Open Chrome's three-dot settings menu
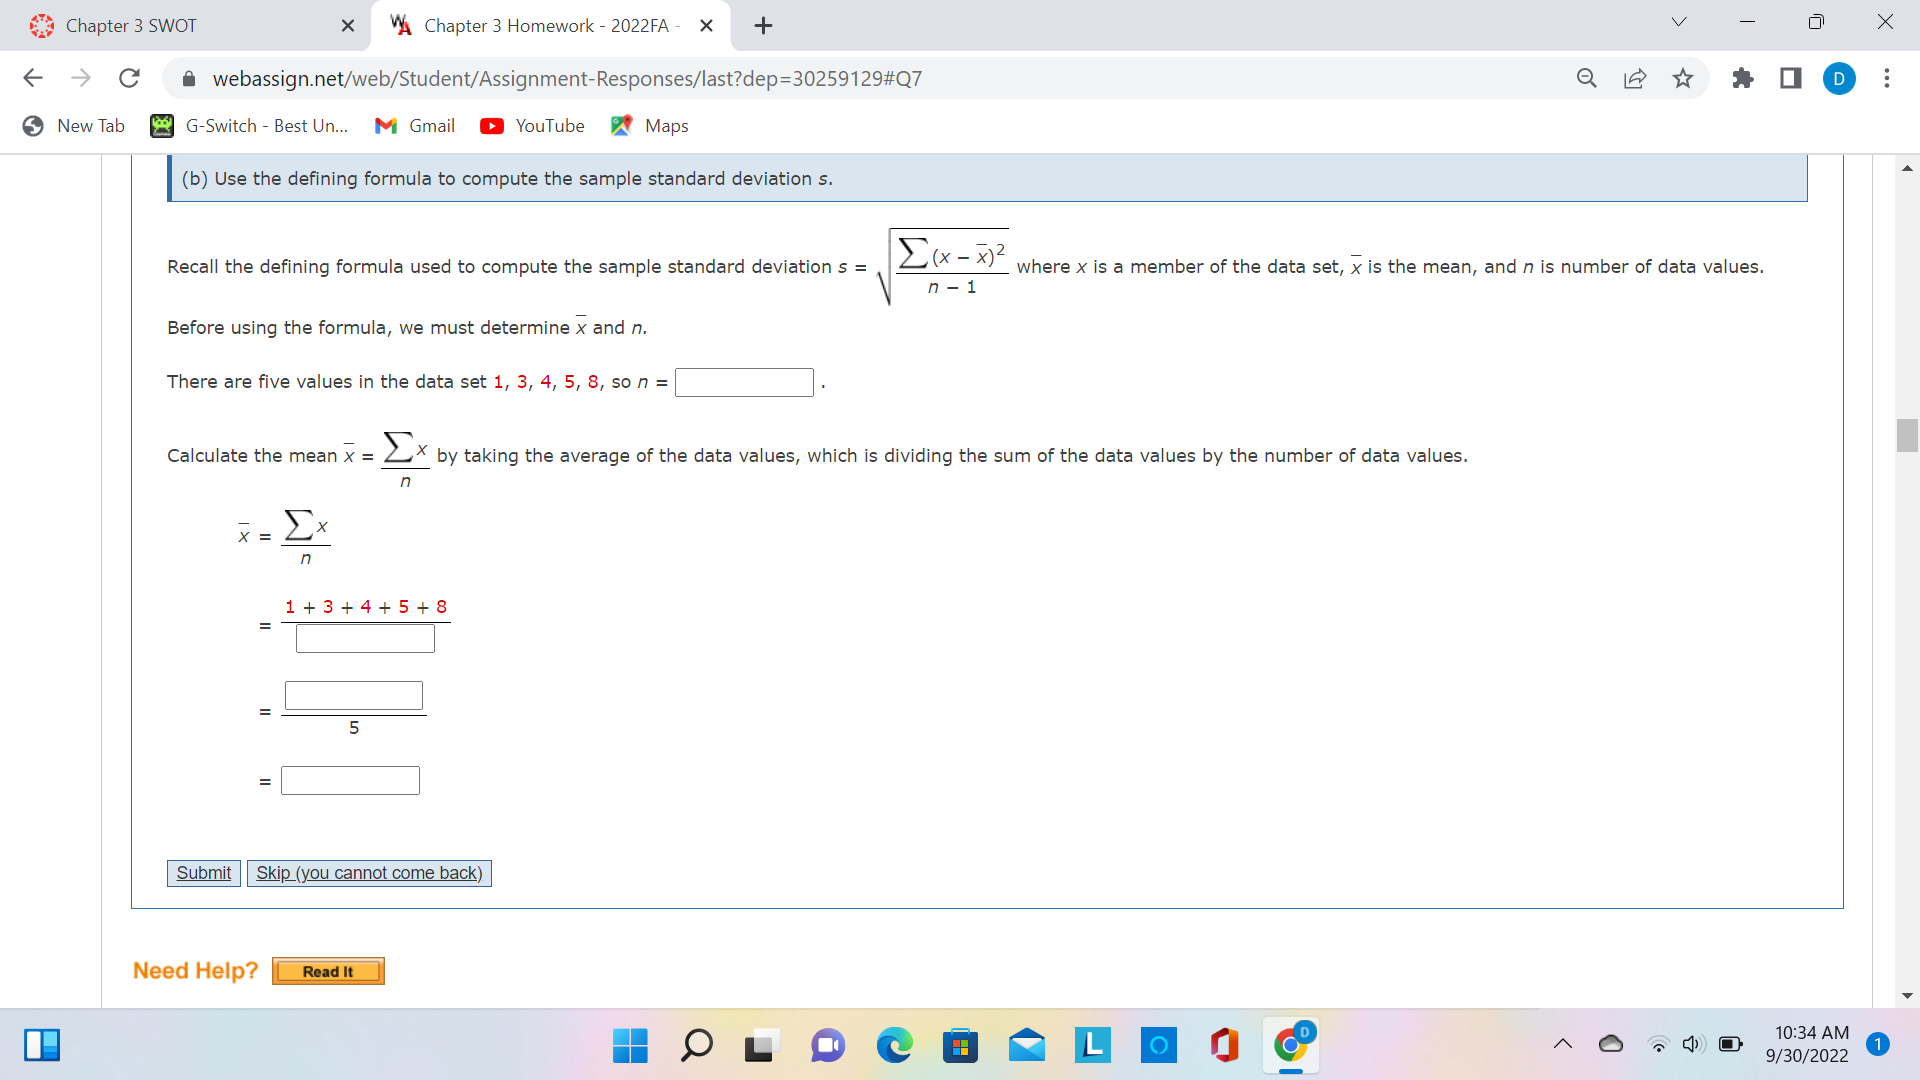Viewport: 1920px width, 1080px height. (x=1888, y=78)
